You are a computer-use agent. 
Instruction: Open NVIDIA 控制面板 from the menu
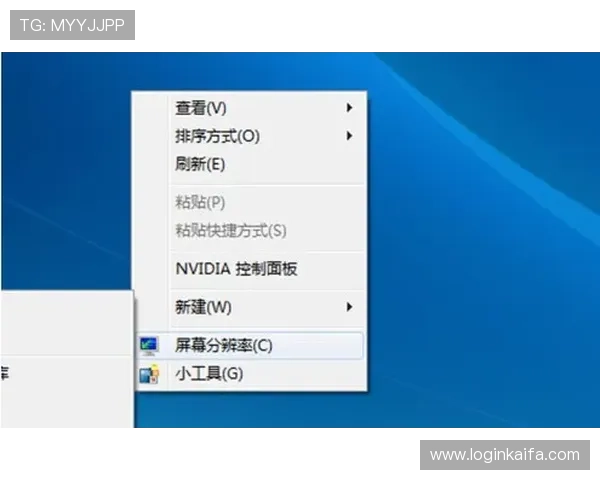pyautogui.click(x=236, y=268)
